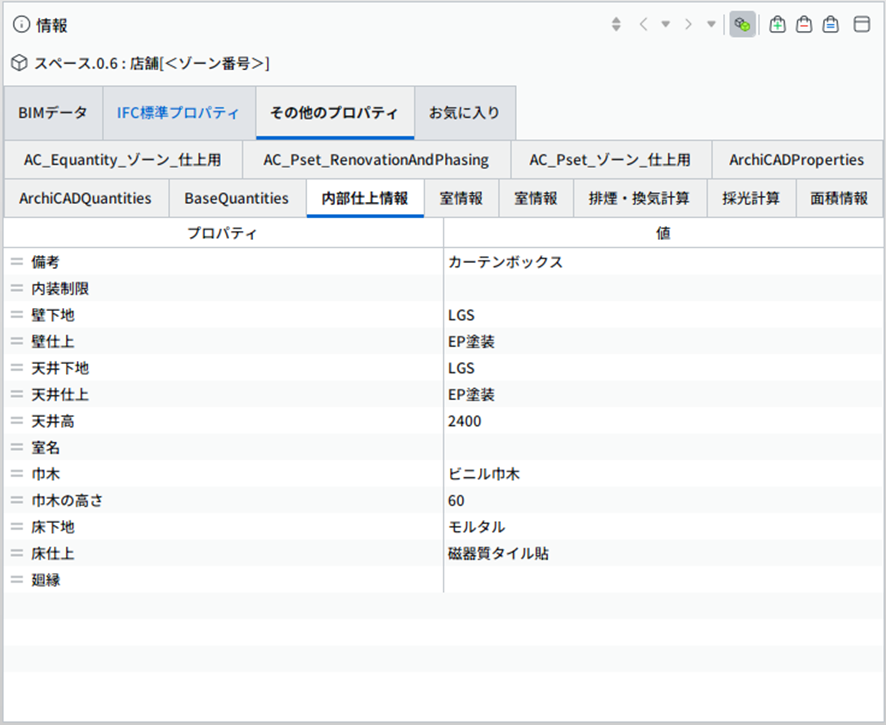Select the モルタル value

tap(477, 527)
